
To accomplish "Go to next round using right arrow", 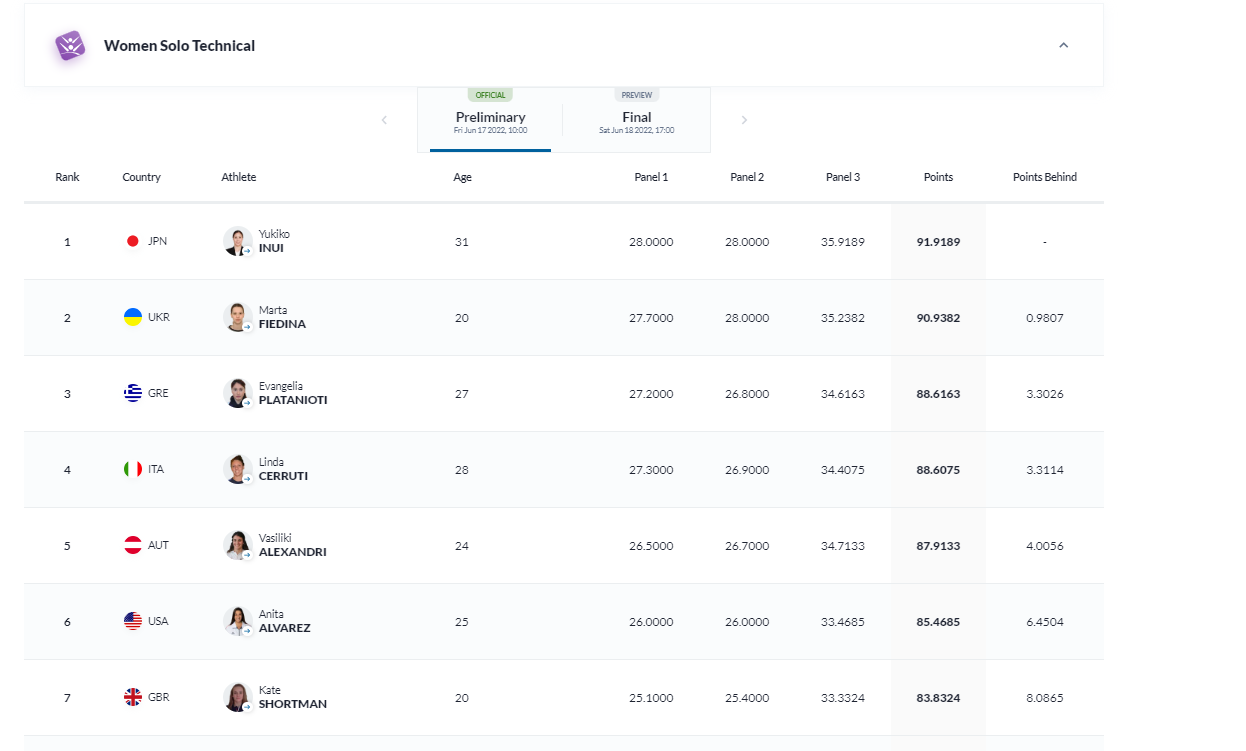I will (744, 120).
